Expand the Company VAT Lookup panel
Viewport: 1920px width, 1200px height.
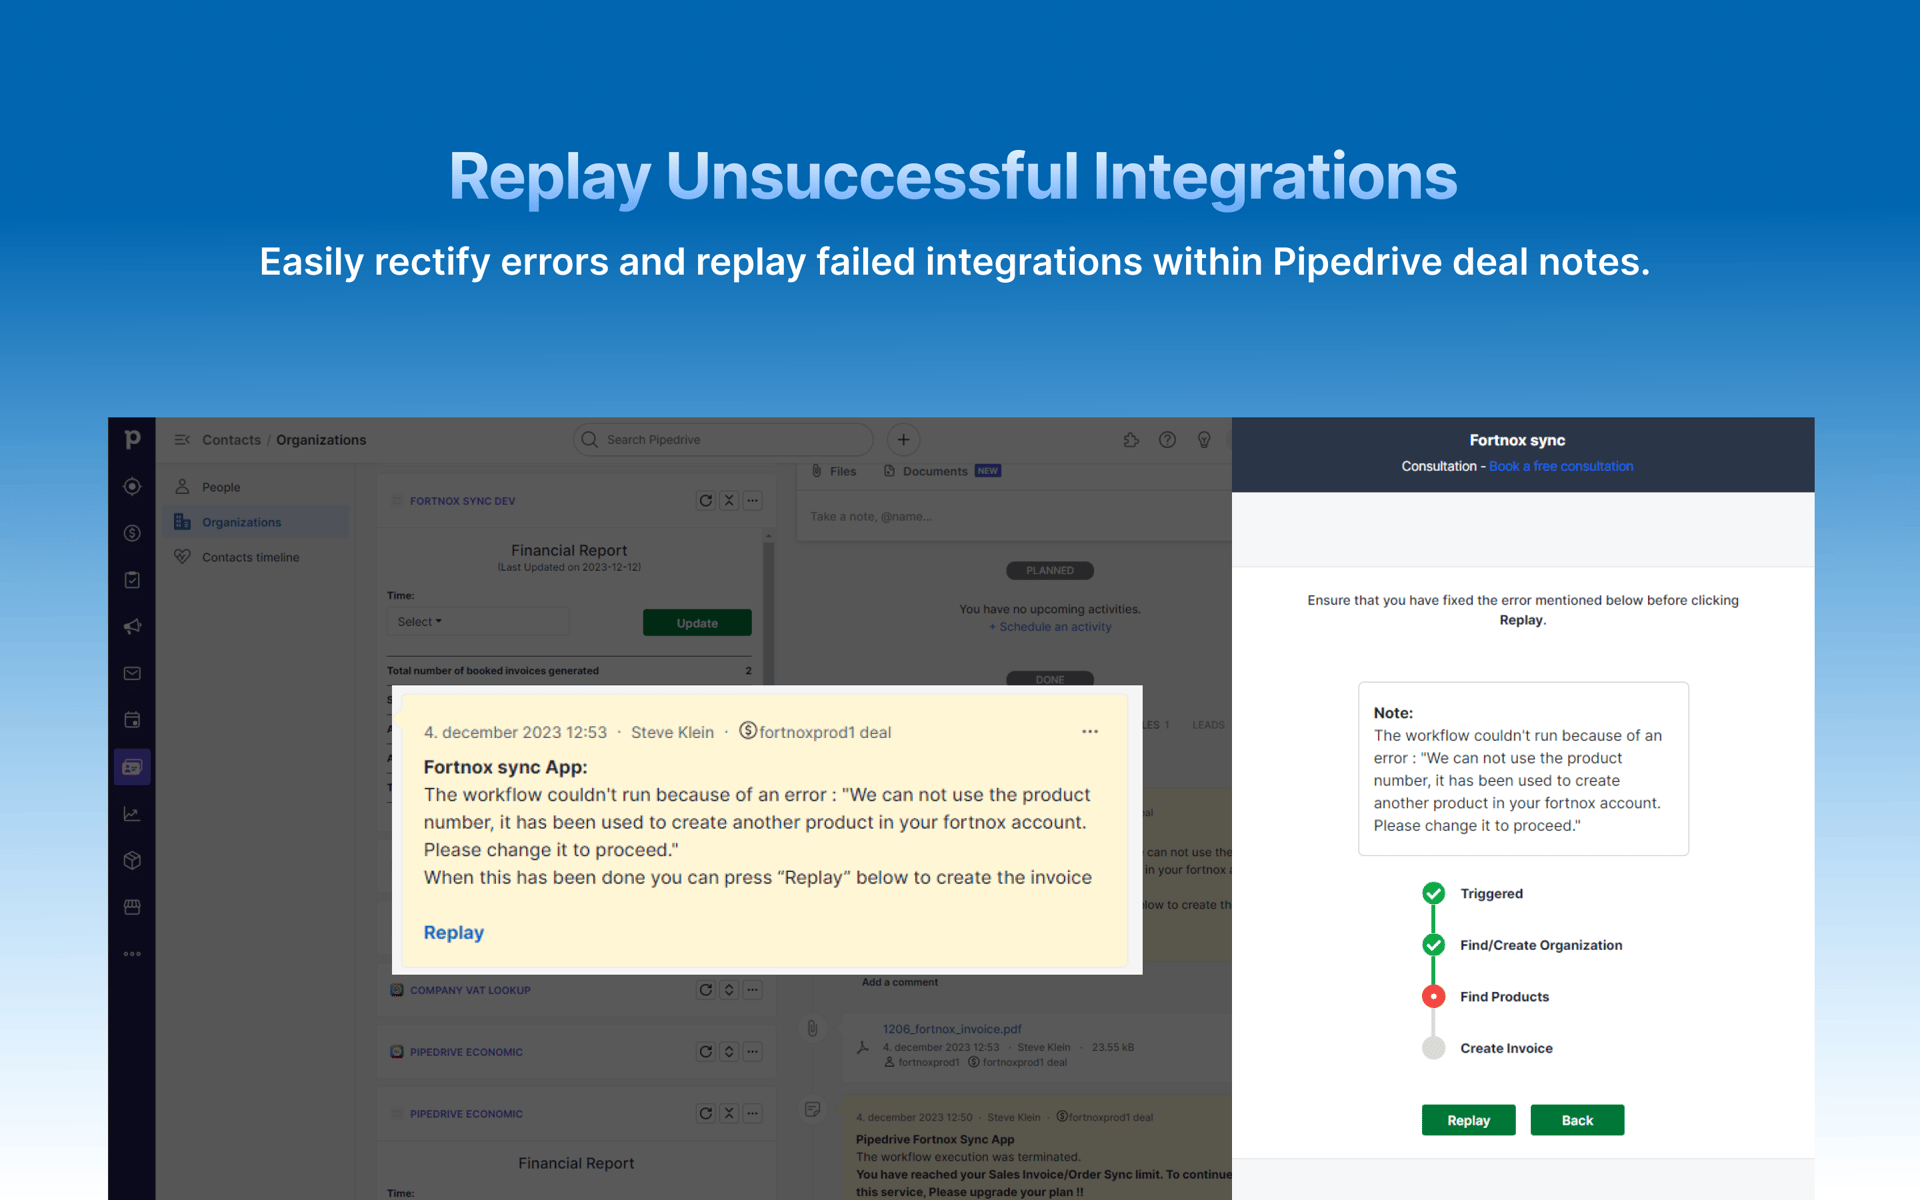729,990
